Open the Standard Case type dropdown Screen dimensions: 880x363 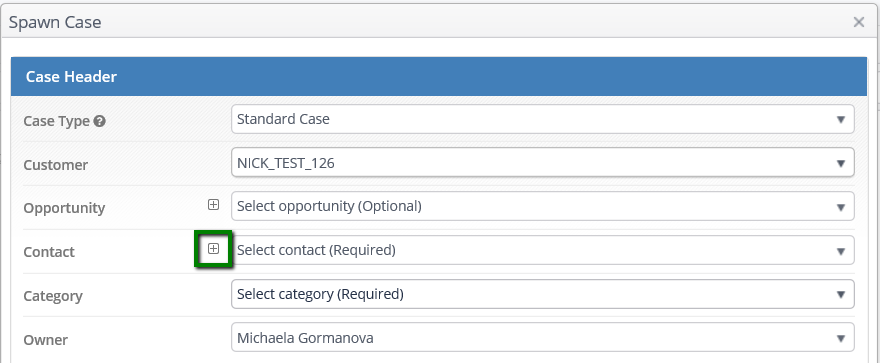pyautogui.click(x=543, y=119)
